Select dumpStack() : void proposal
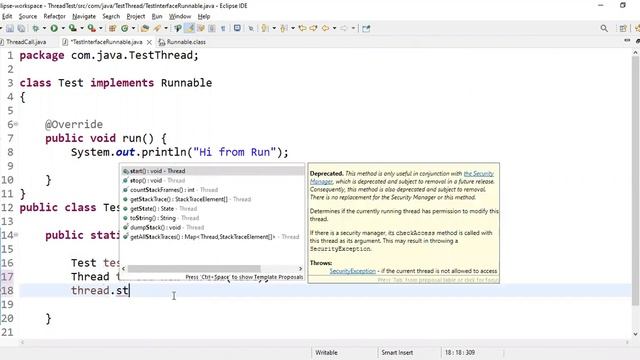The width and height of the screenshot is (640, 360). tap(212, 227)
